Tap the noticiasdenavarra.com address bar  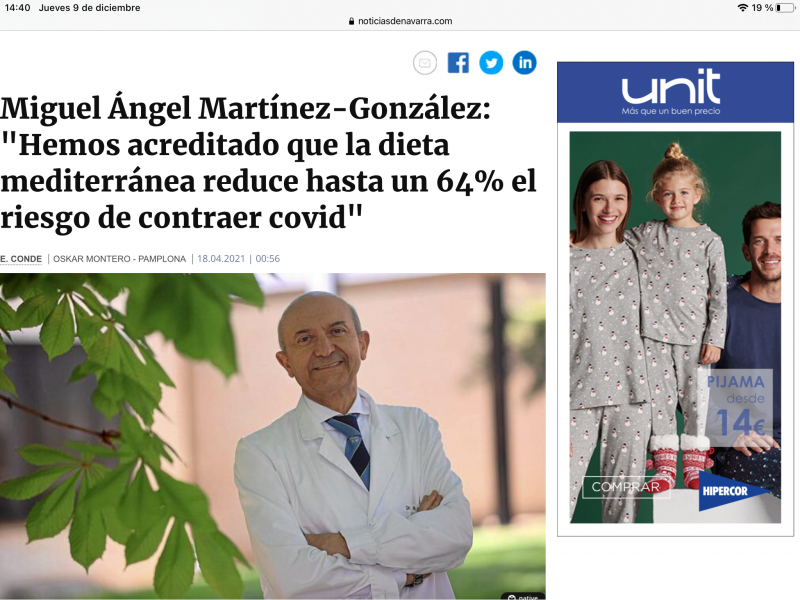(x=400, y=21)
